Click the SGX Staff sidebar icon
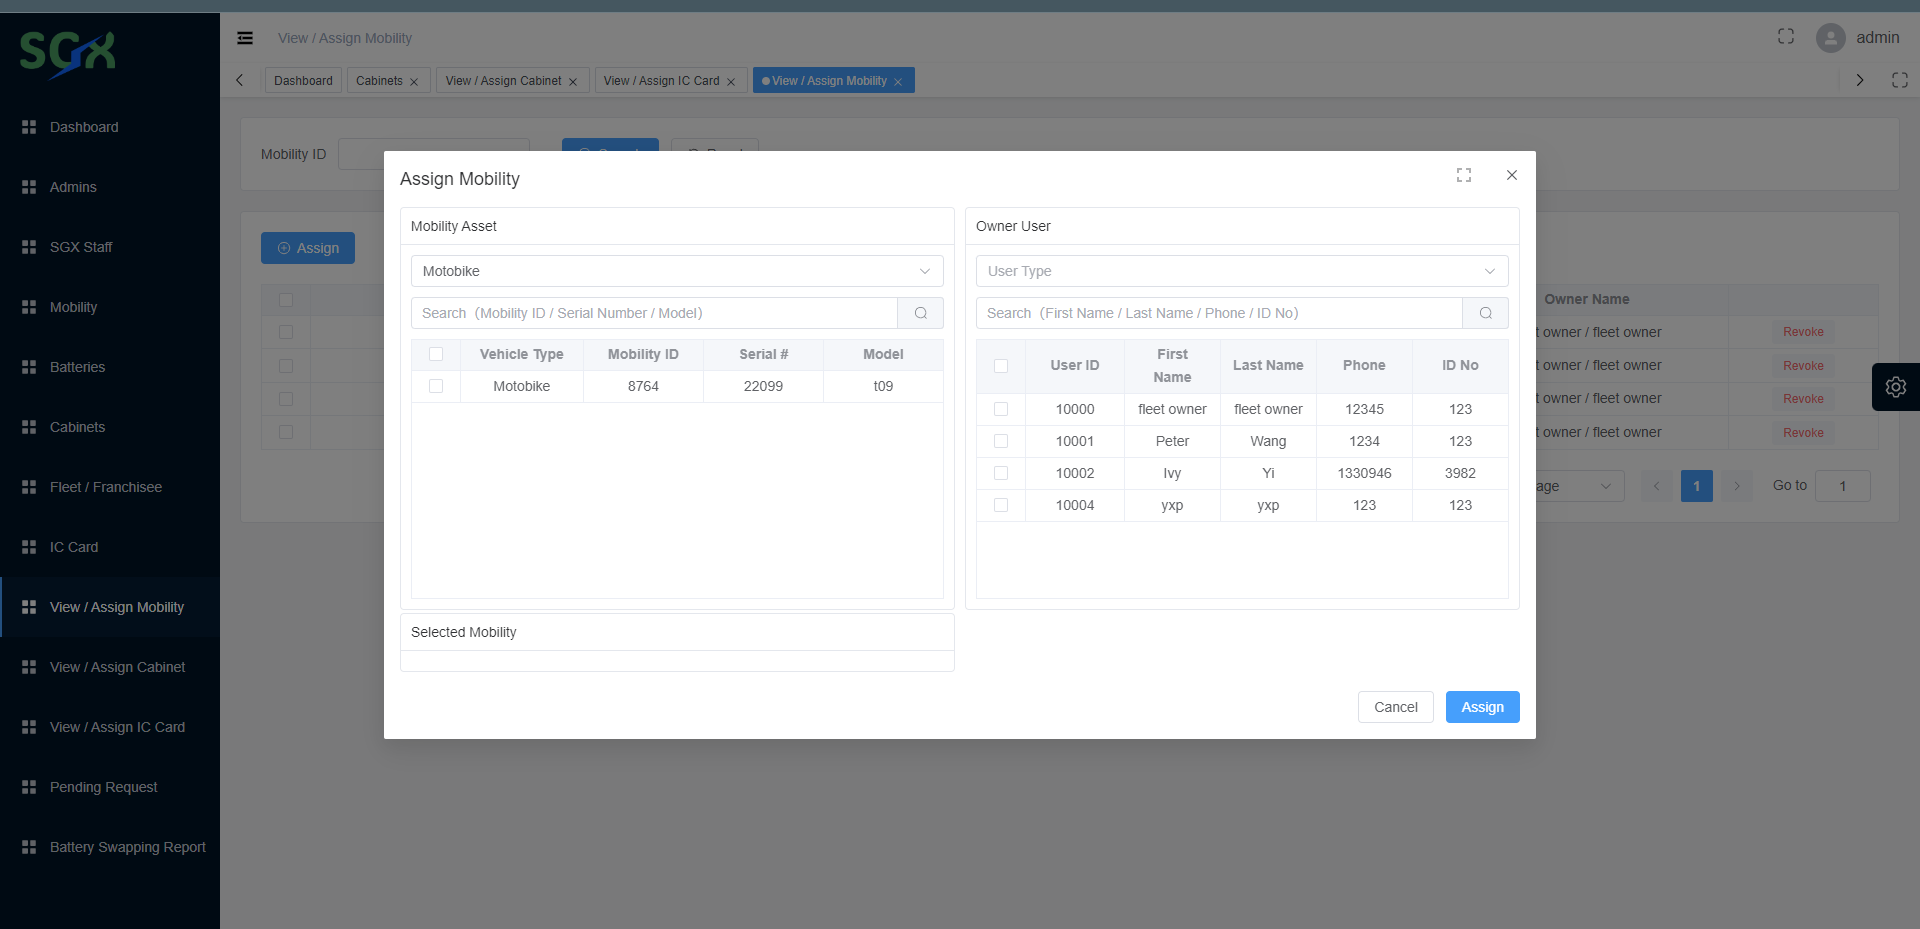This screenshot has height=929, width=1920. pyautogui.click(x=29, y=247)
